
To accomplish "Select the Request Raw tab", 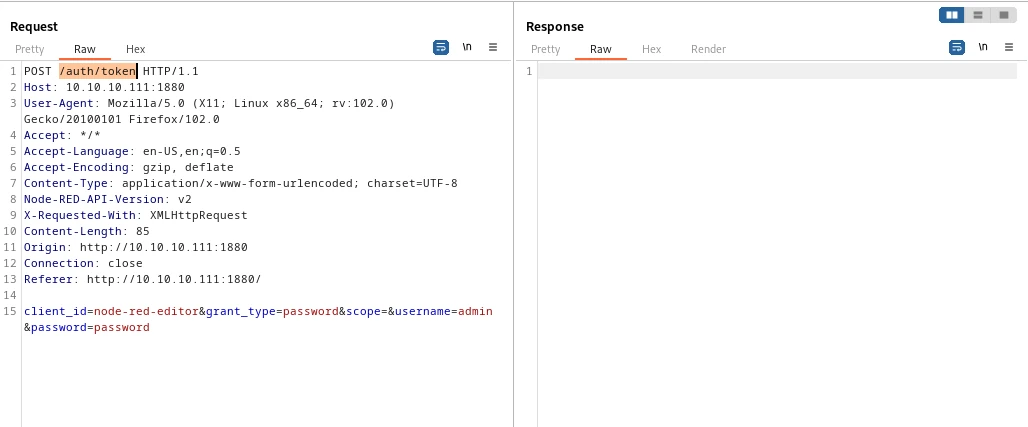I will pos(85,49).
